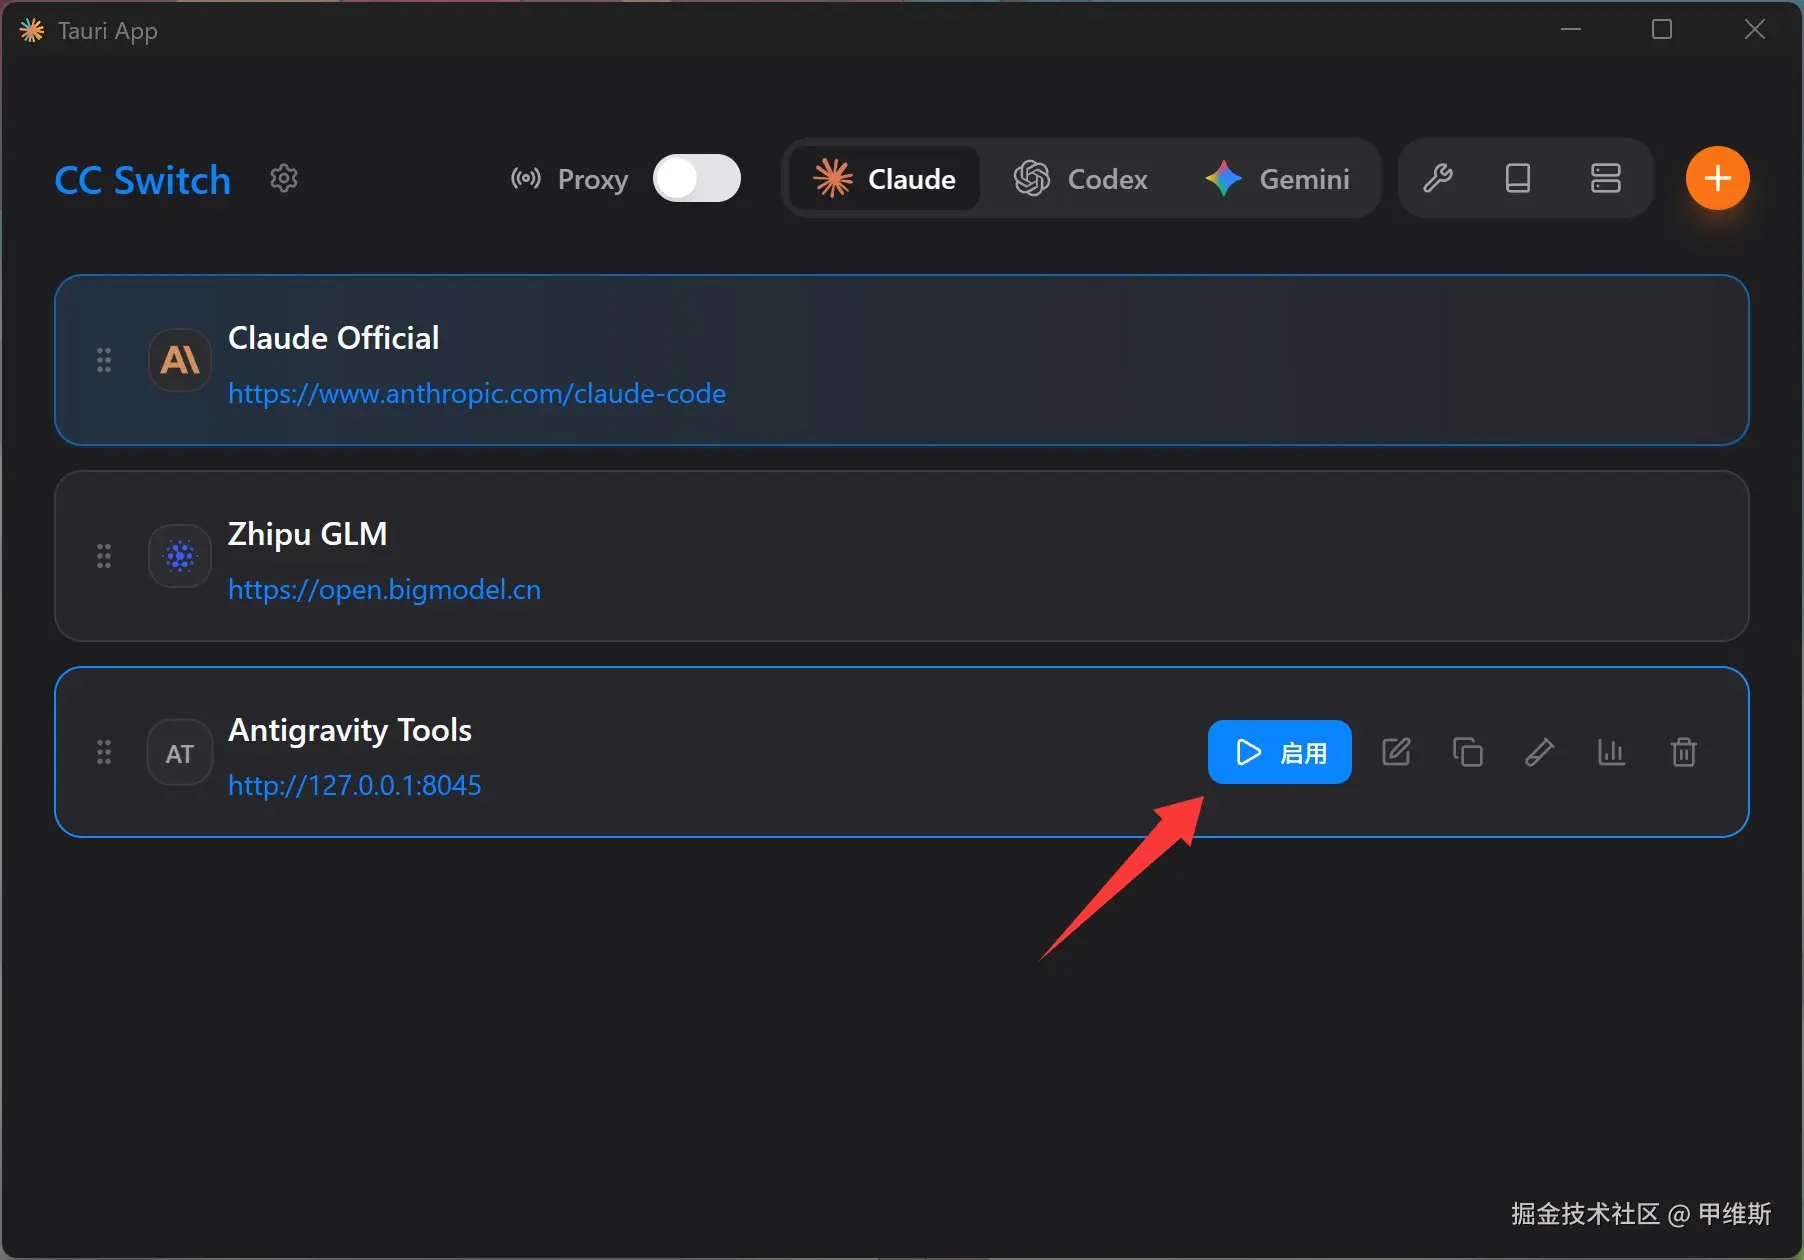Image resolution: width=1804 pixels, height=1260 pixels.
Task: Duplicate the Antigravity Tools provider
Action: click(x=1468, y=752)
